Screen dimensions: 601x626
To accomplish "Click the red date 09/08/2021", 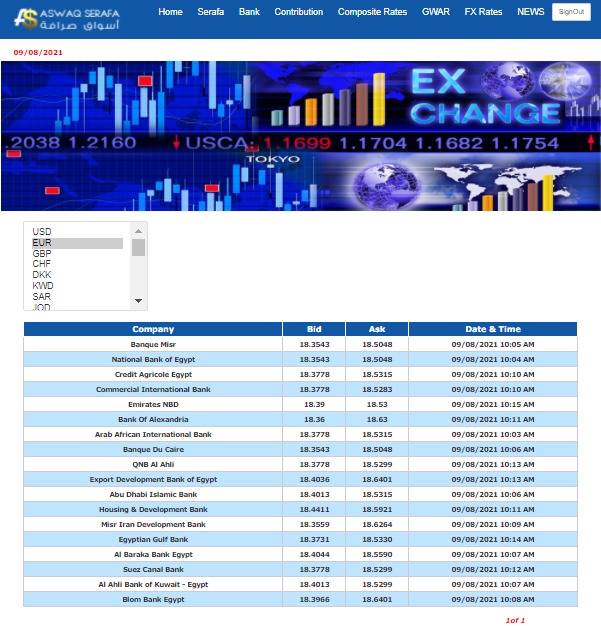I will point(38,52).
